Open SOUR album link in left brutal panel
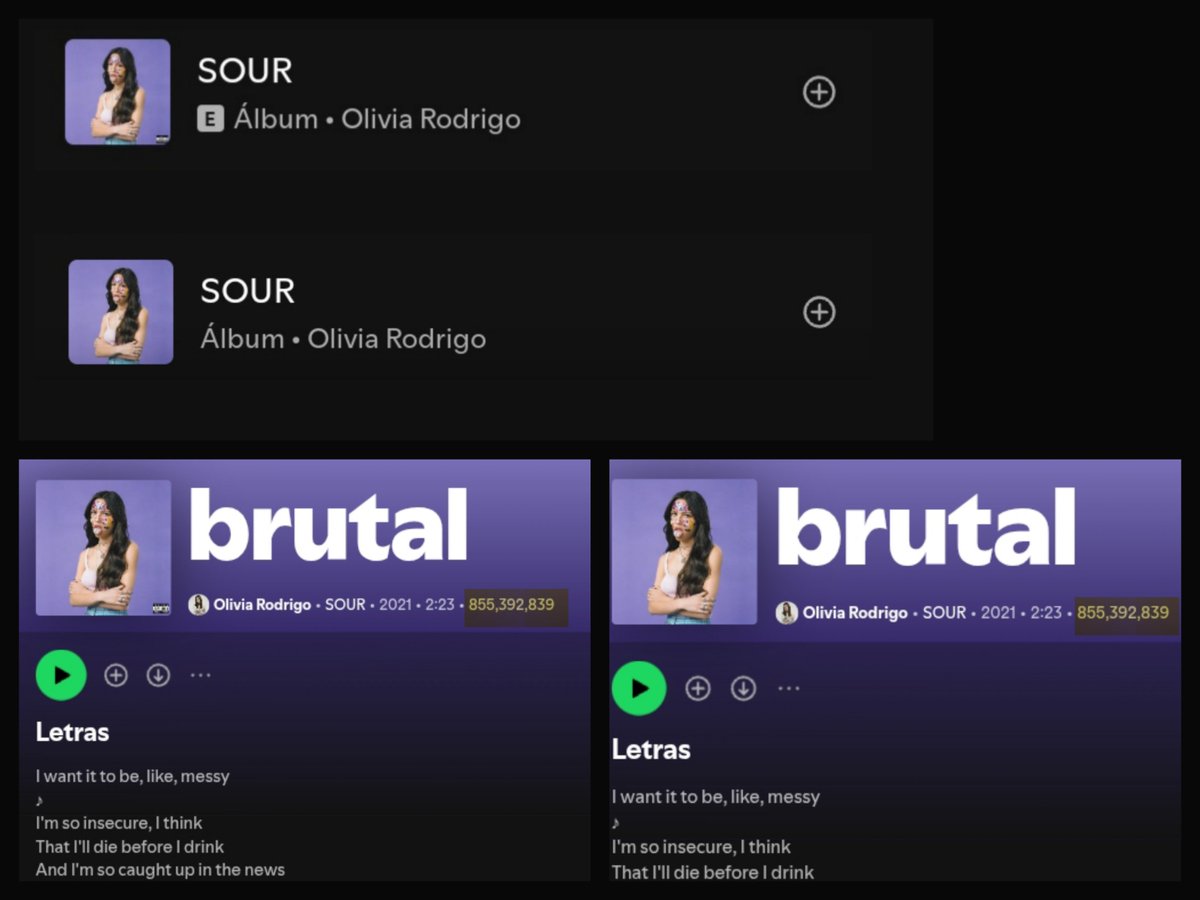 [x=346, y=605]
